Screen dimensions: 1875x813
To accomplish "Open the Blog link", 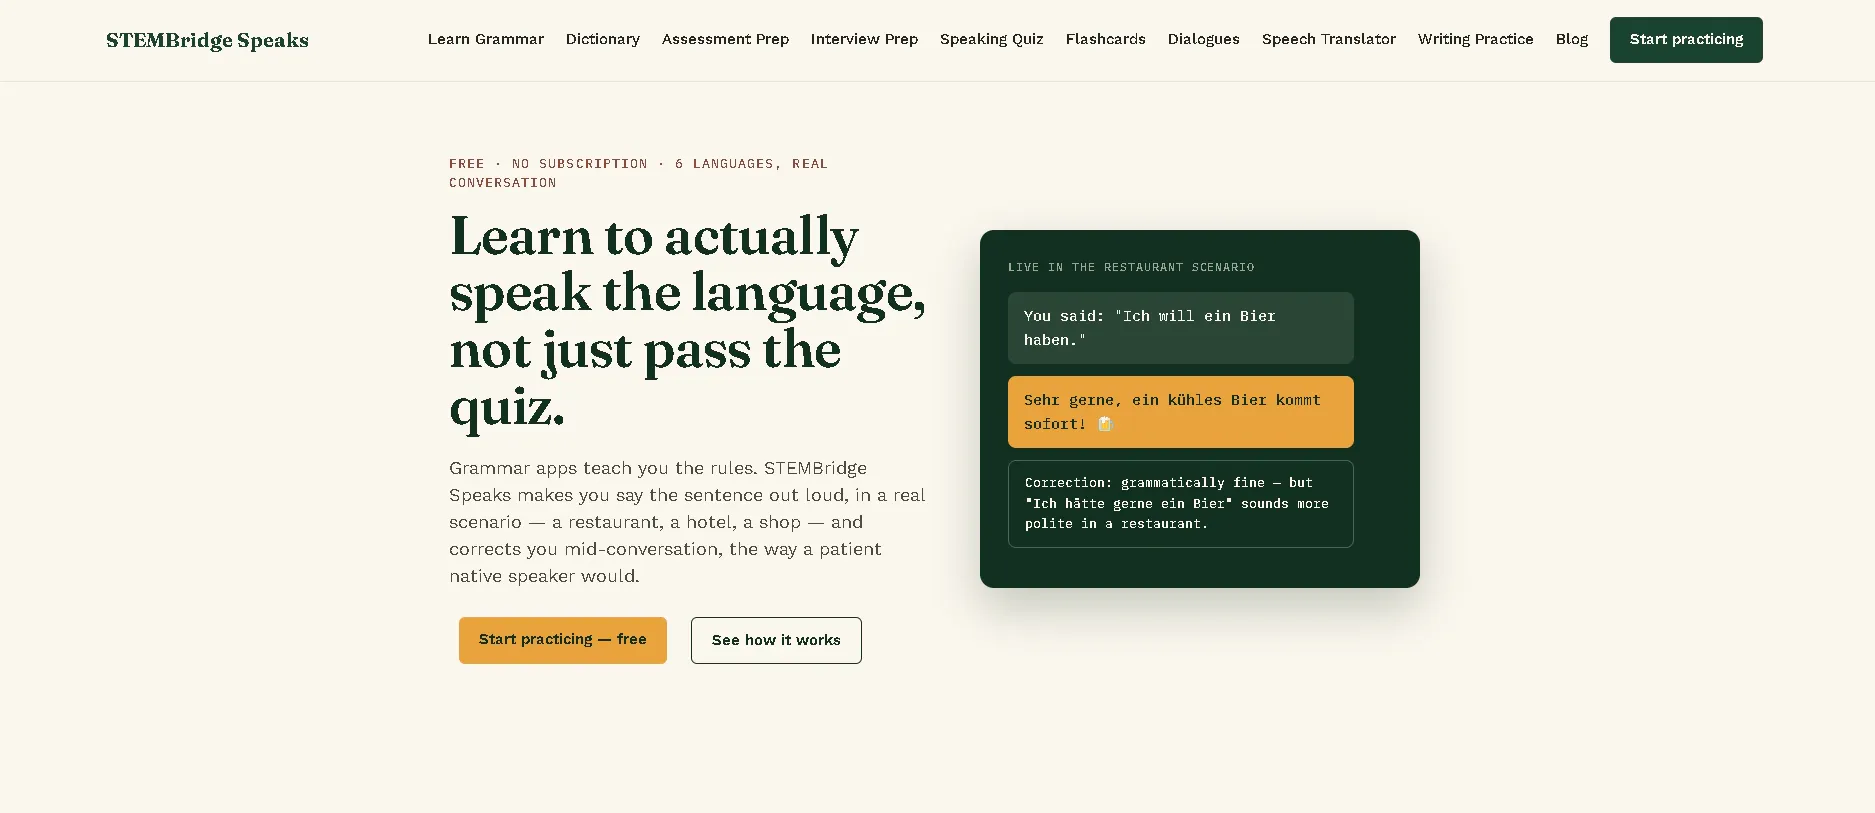I will (1572, 39).
